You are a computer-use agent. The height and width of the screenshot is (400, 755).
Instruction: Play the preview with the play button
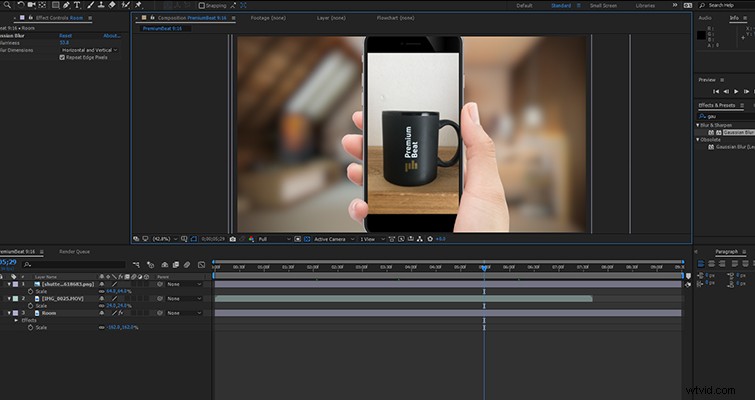point(736,91)
